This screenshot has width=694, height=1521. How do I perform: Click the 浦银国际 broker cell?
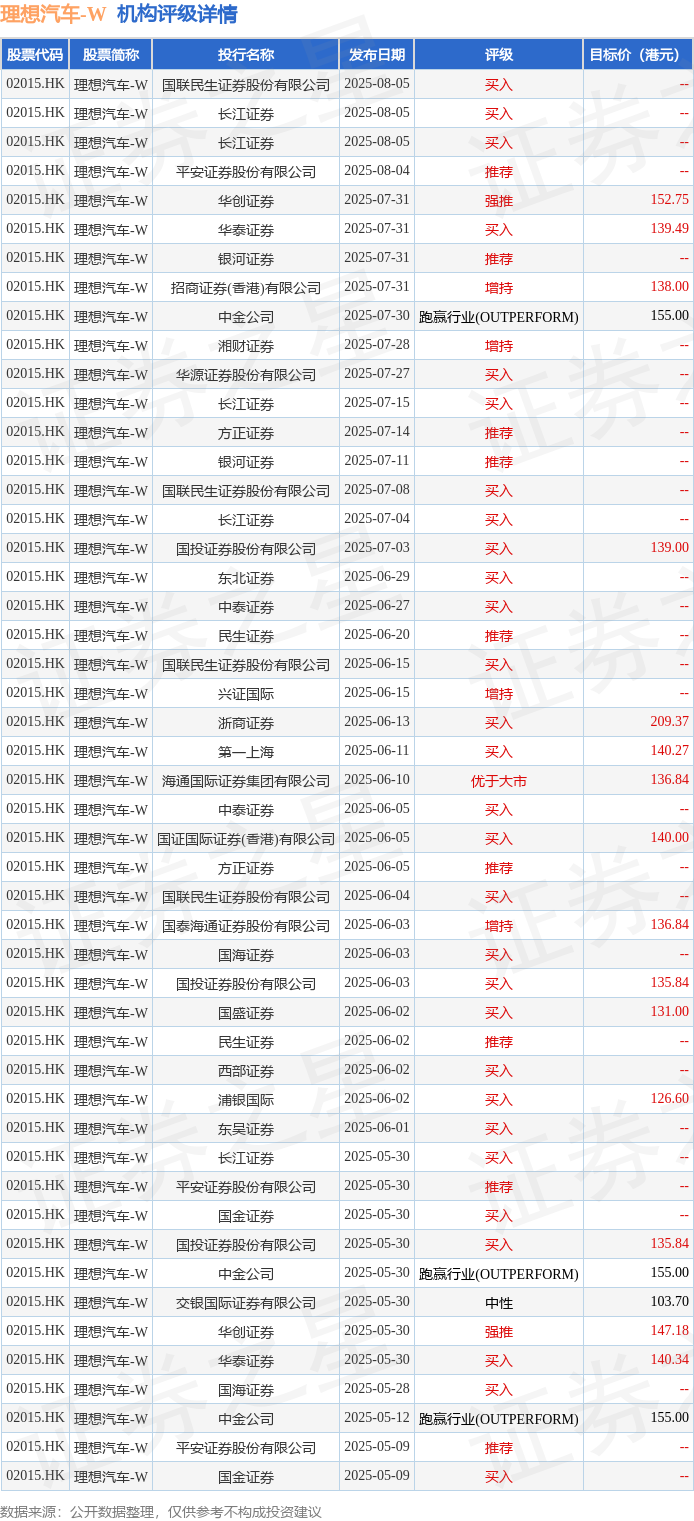point(246,1100)
